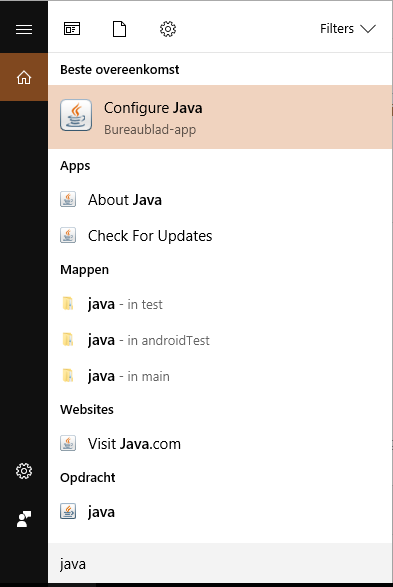Click the Java icon beside java command
The width and height of the screenshot is (393, 587).
[68, 512]
